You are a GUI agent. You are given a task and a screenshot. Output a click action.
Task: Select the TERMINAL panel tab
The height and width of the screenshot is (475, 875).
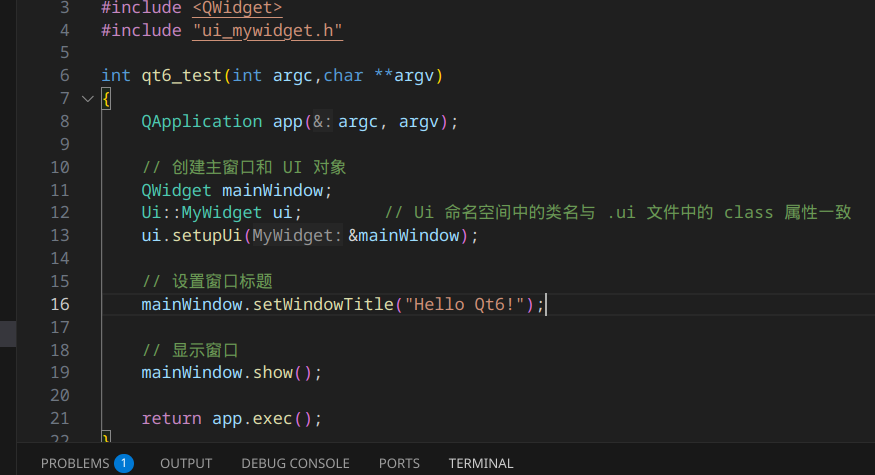pyautogui.click(x=481, y=463)
